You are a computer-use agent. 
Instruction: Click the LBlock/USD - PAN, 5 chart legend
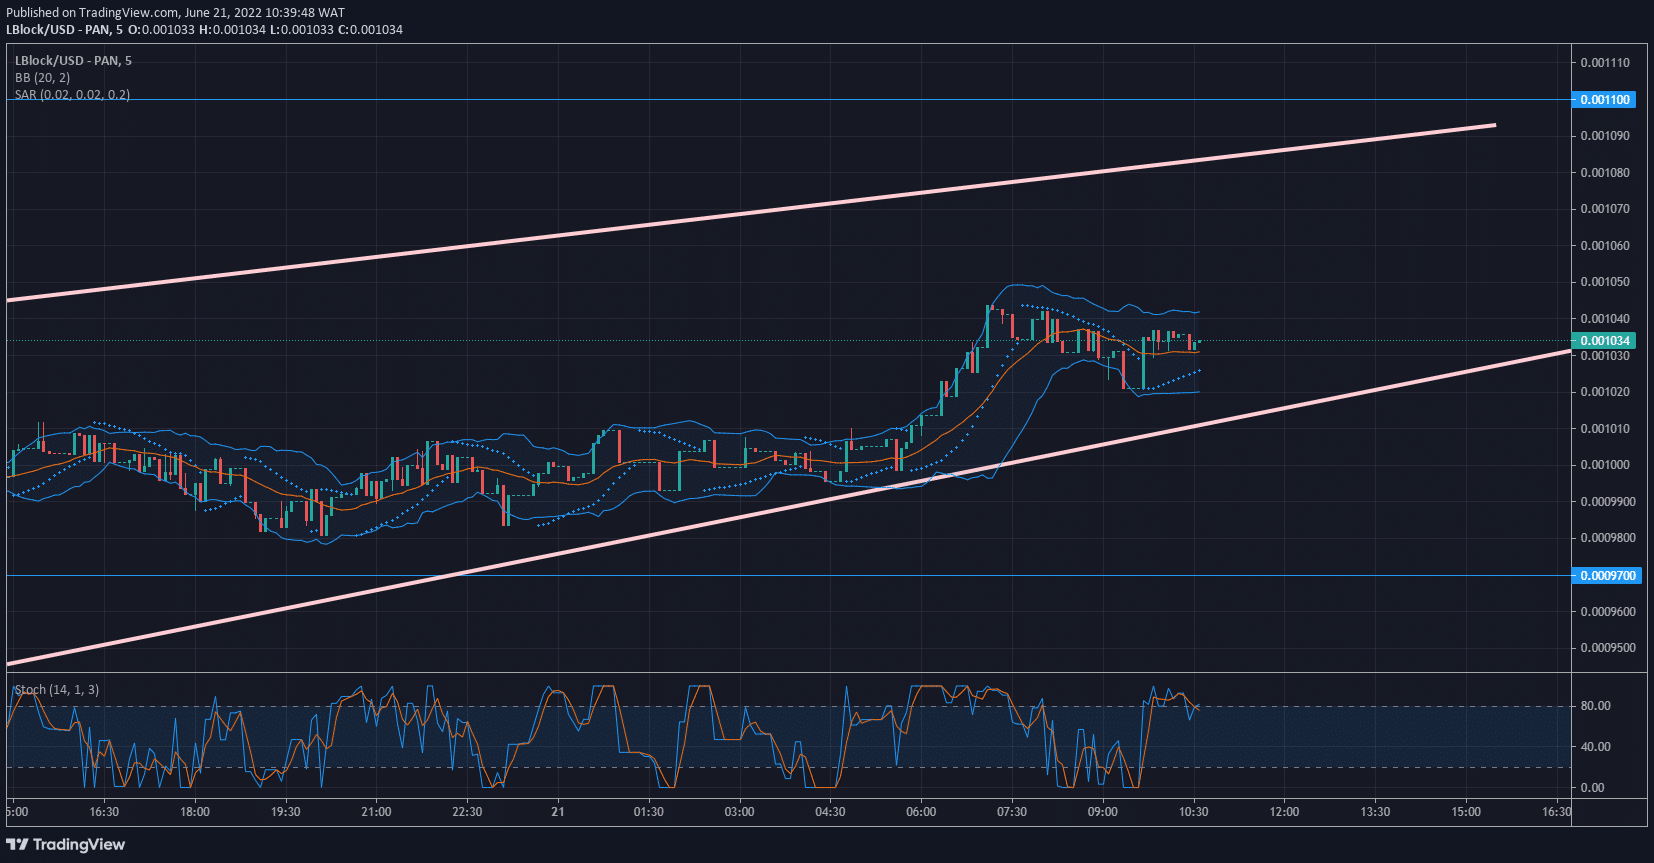pos(73,61)
